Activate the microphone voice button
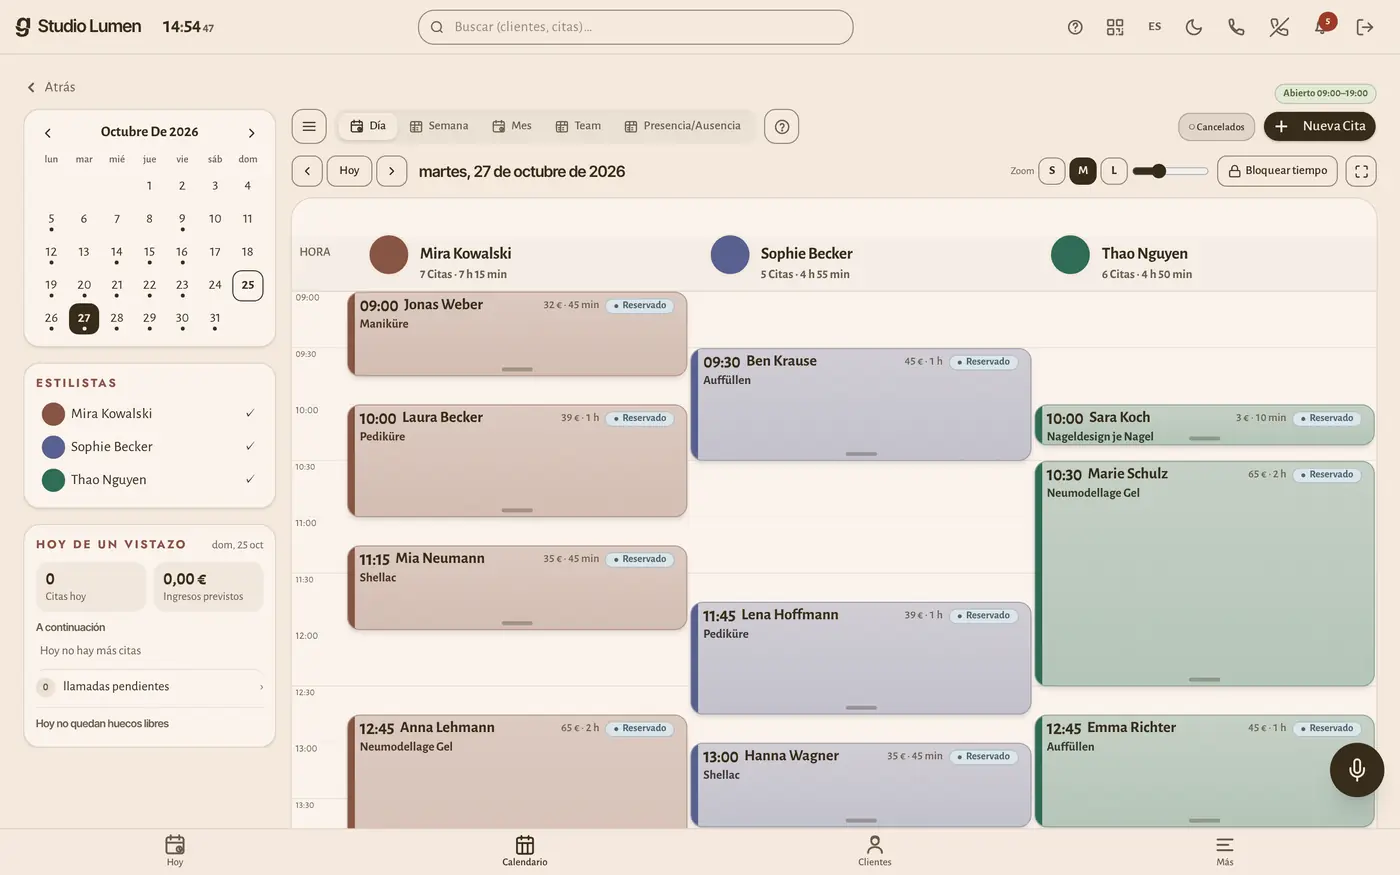Screen dimensions: 1400x875 (1357, 769)
